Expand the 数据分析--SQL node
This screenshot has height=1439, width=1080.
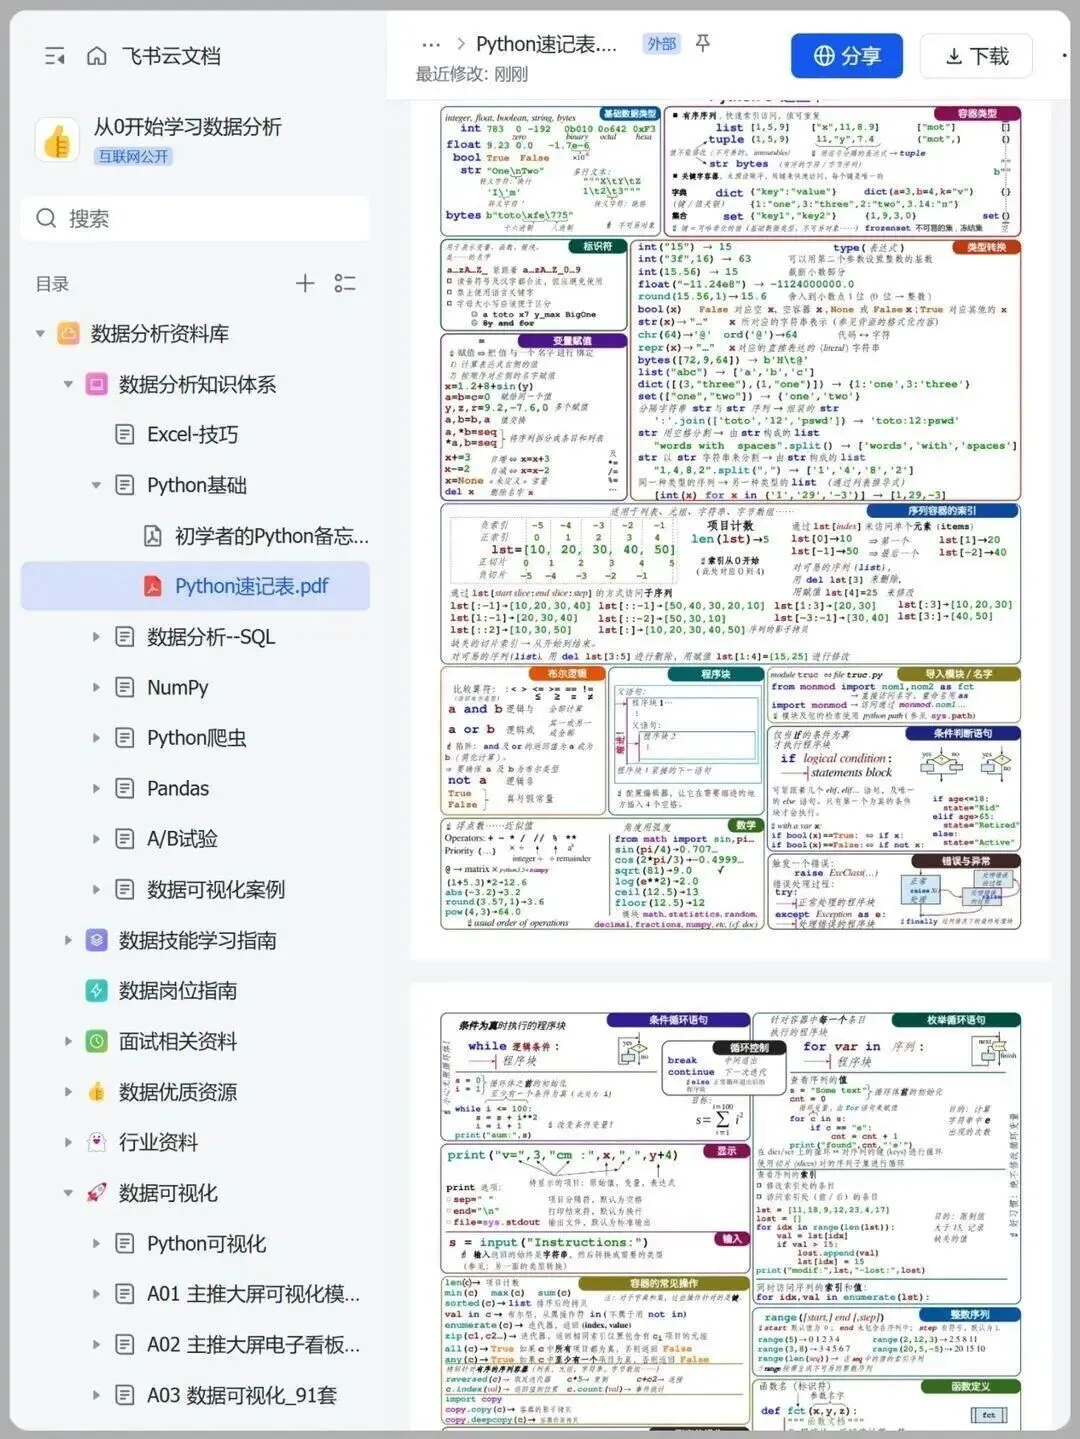pos(96,637)
